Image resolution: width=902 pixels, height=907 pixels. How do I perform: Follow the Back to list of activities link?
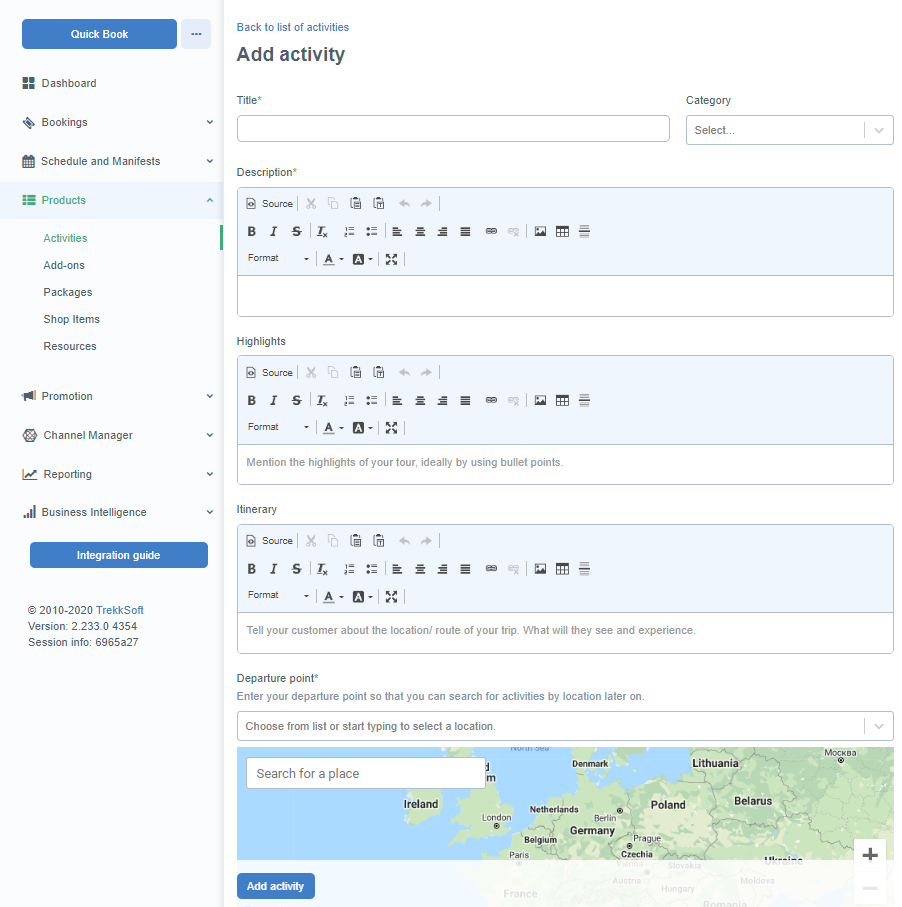293,27
